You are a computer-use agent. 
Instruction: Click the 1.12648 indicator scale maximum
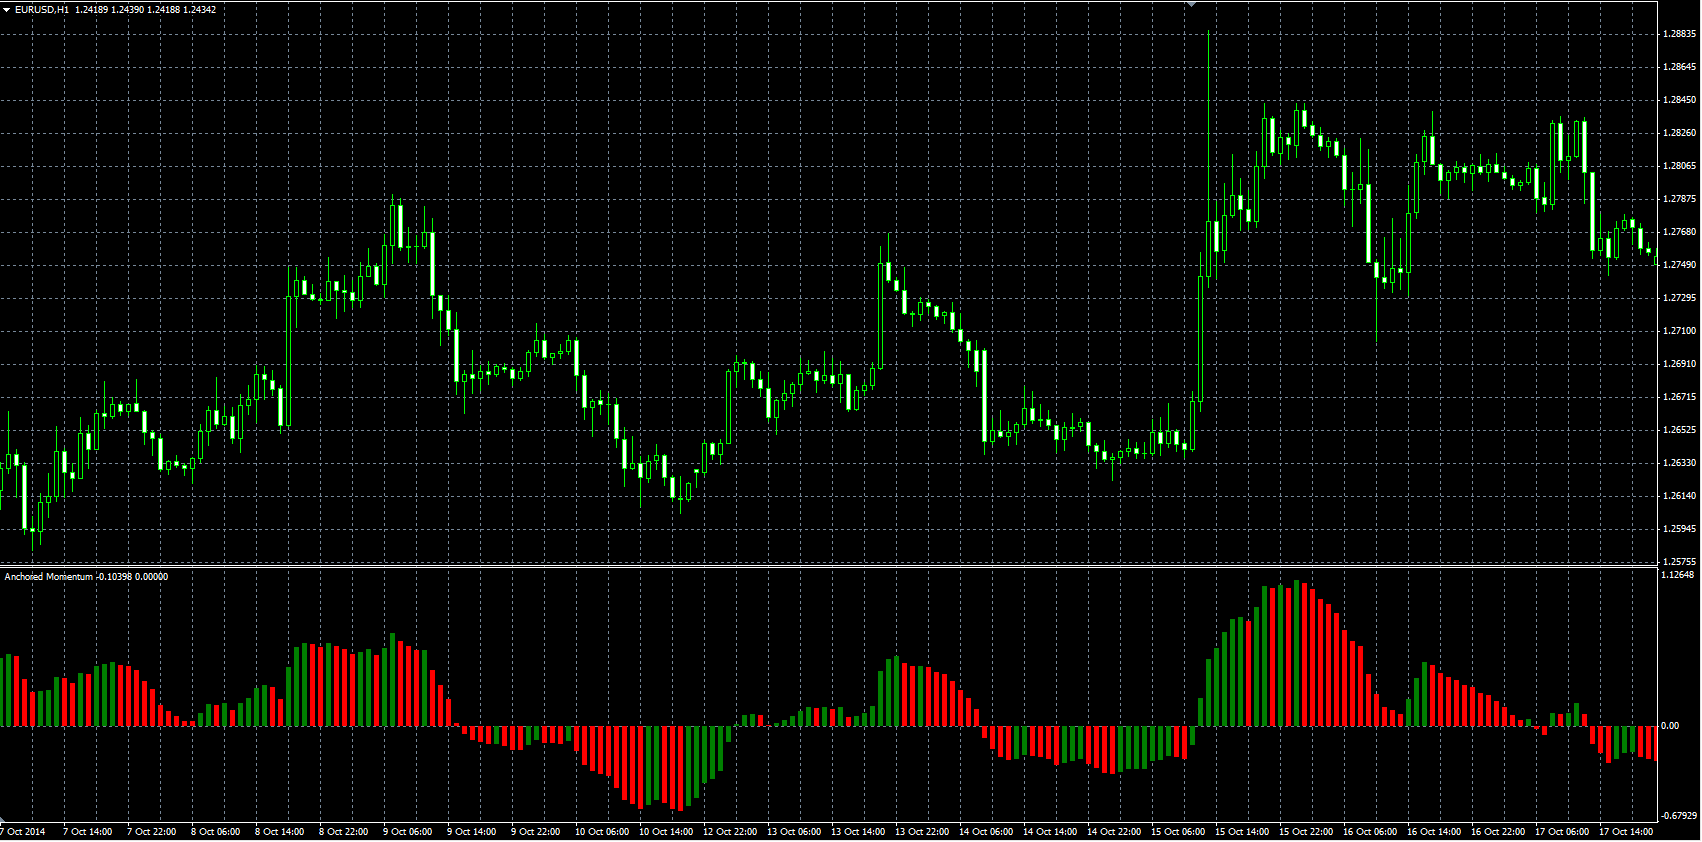tap(1677, 575)
